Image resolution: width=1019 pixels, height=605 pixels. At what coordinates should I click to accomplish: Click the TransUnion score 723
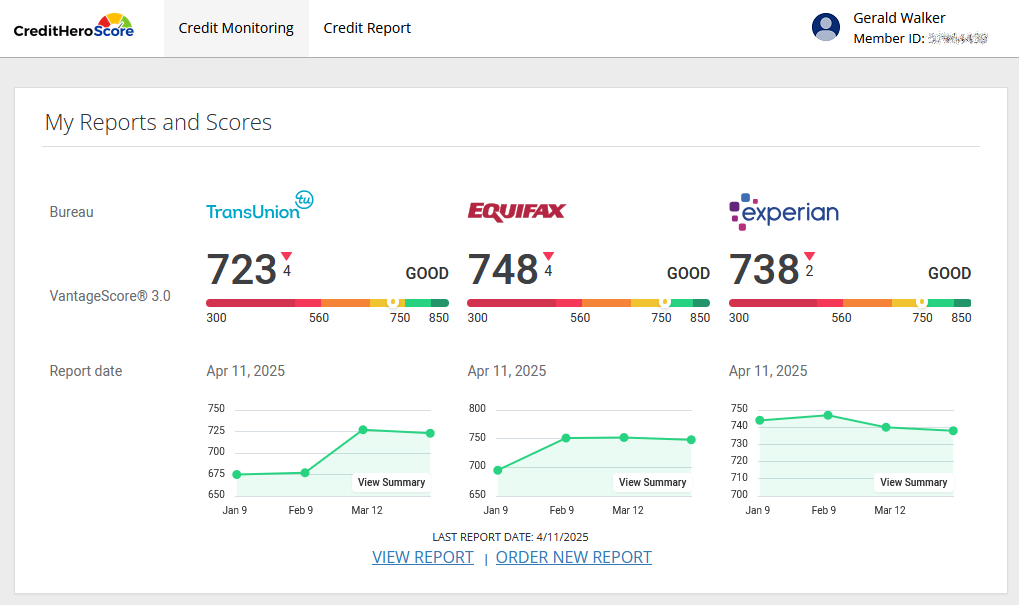242,269
